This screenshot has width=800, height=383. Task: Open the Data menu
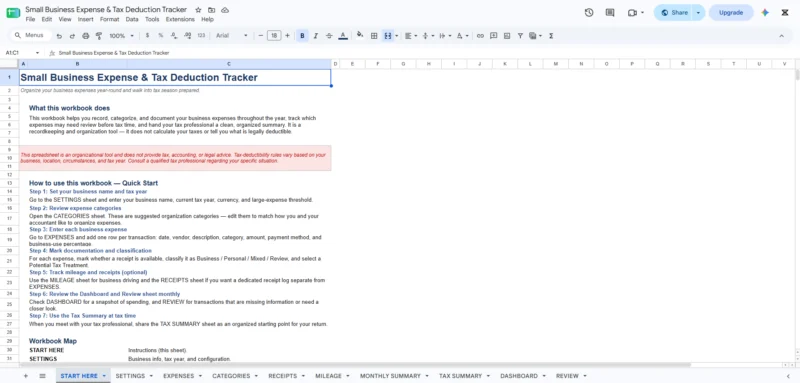click(x=132, y=19)
